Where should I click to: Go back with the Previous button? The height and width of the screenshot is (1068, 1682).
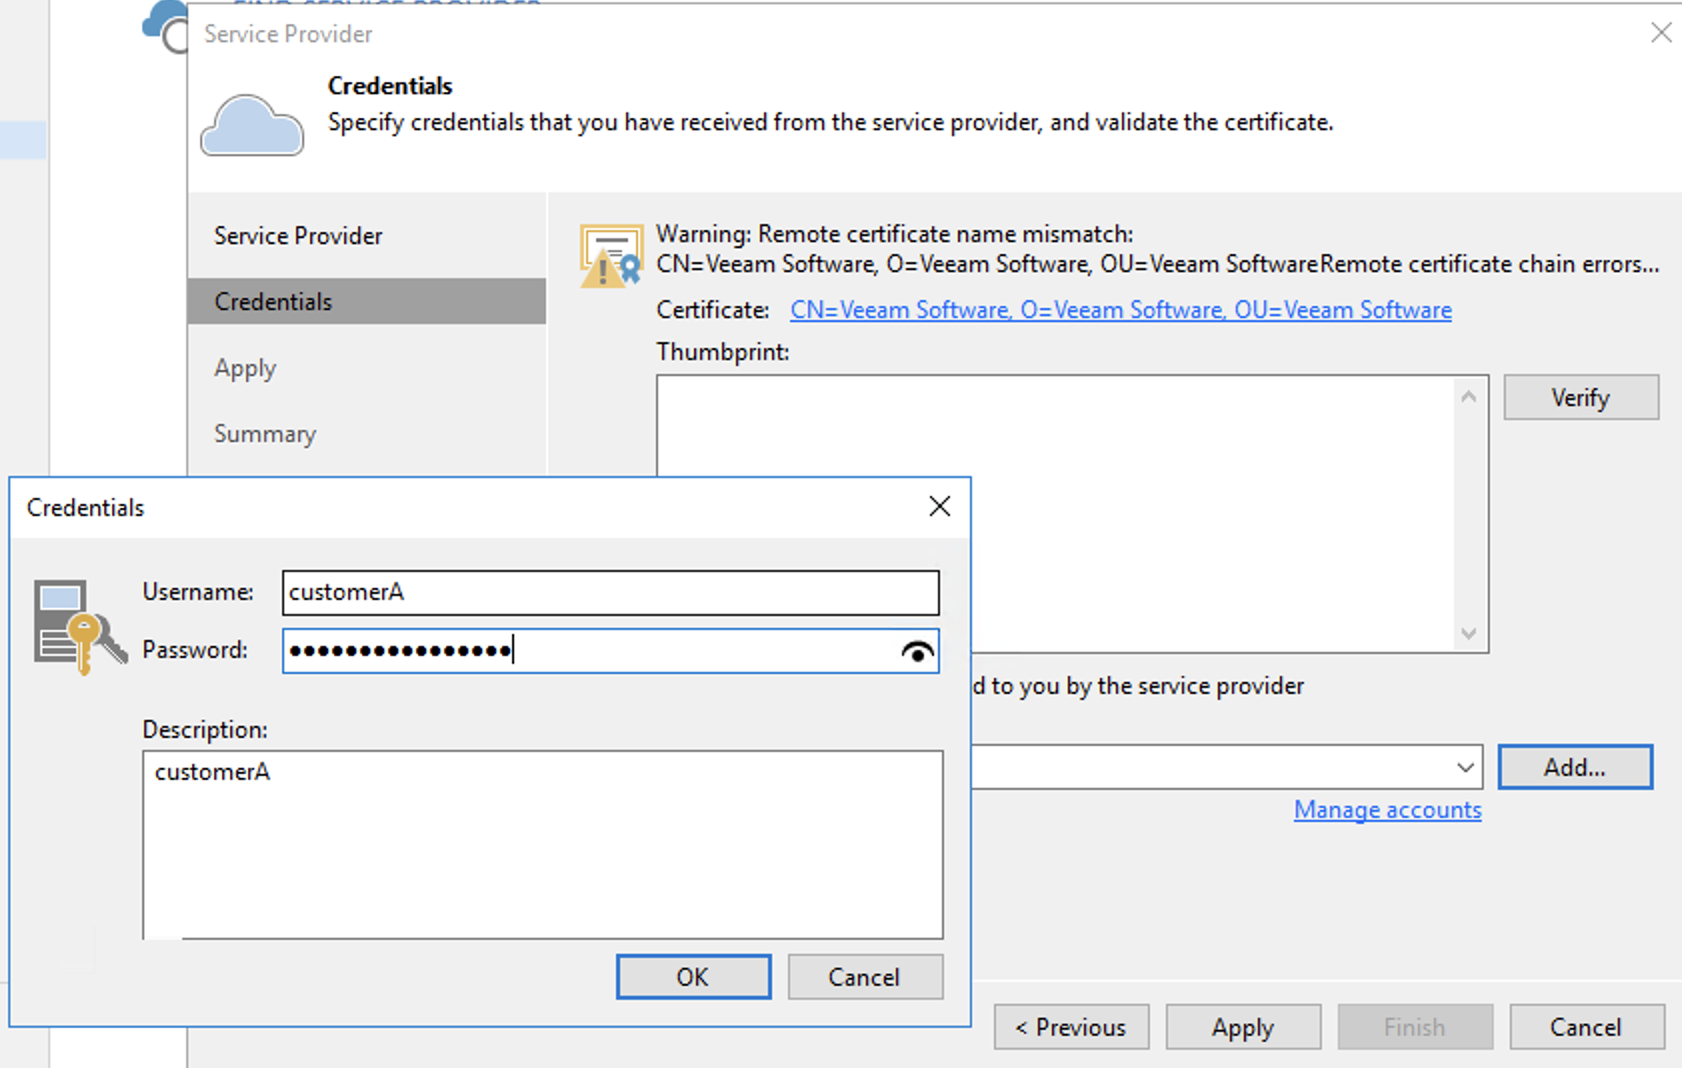pyautogui.click(x=1071, y=1027)
